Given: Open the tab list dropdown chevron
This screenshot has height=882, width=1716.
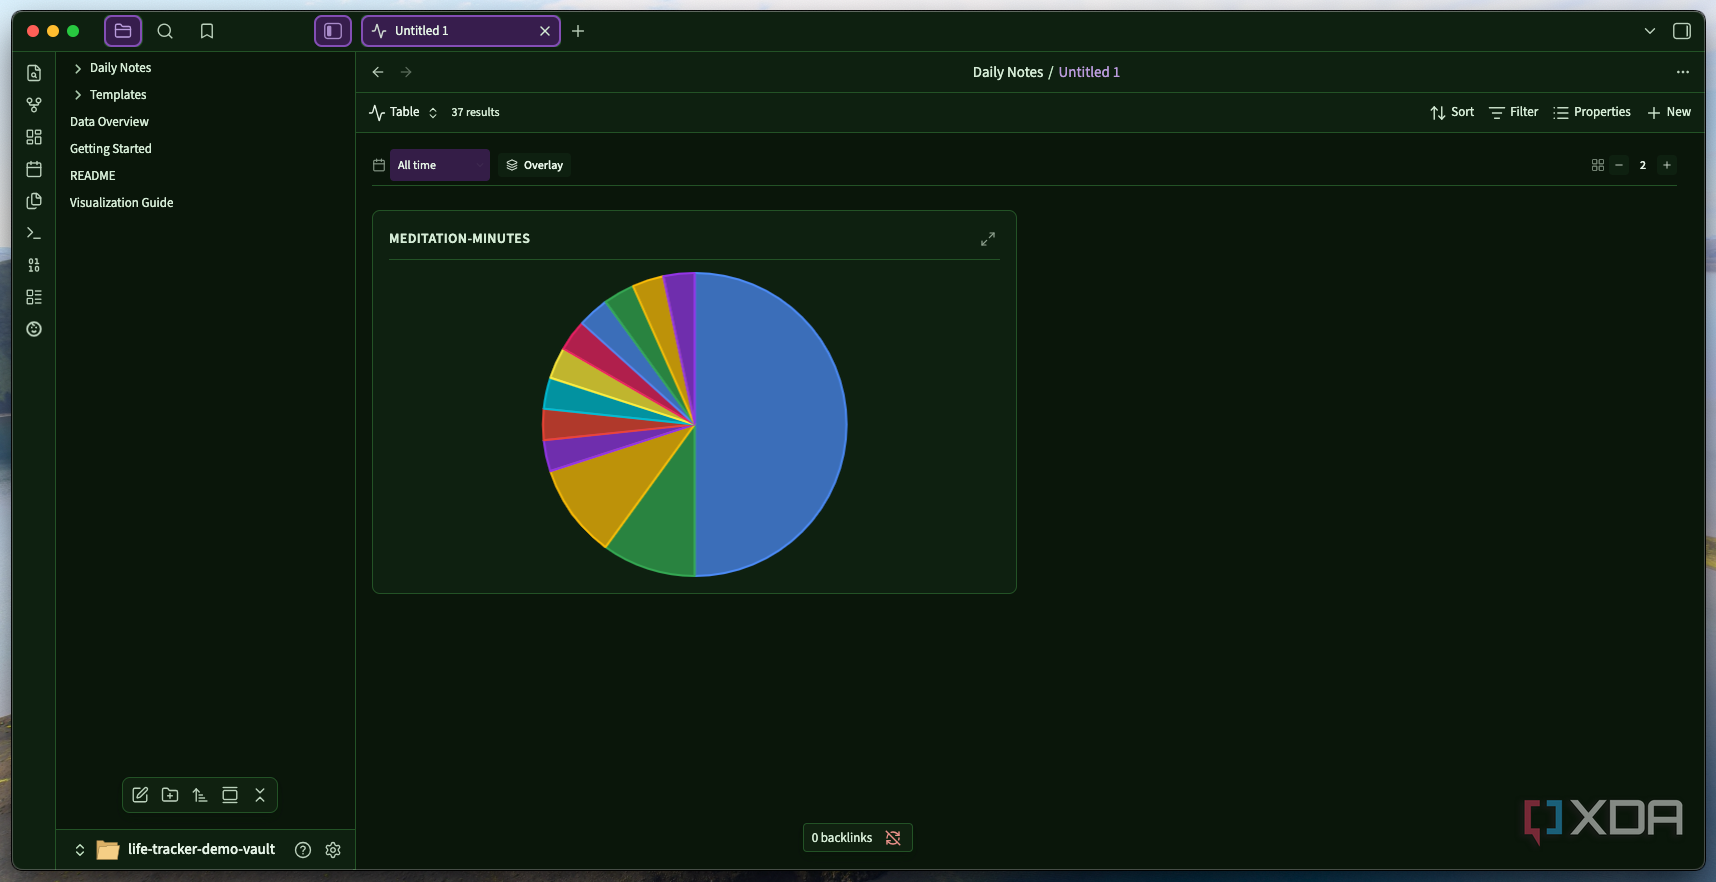Looking at the screenshot, I should 1650,31.
